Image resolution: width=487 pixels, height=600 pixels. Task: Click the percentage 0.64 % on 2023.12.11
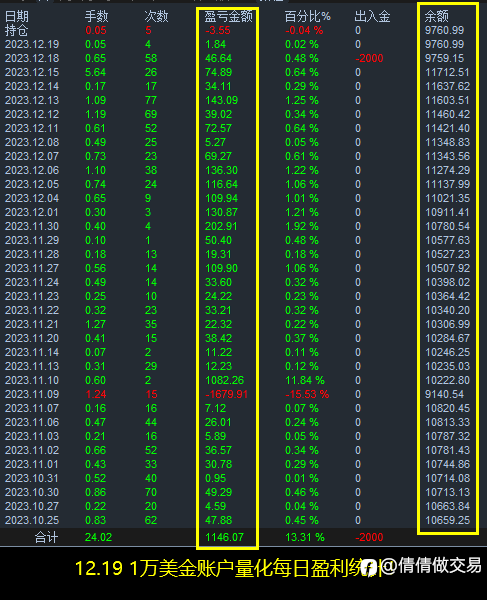point(302,128)
